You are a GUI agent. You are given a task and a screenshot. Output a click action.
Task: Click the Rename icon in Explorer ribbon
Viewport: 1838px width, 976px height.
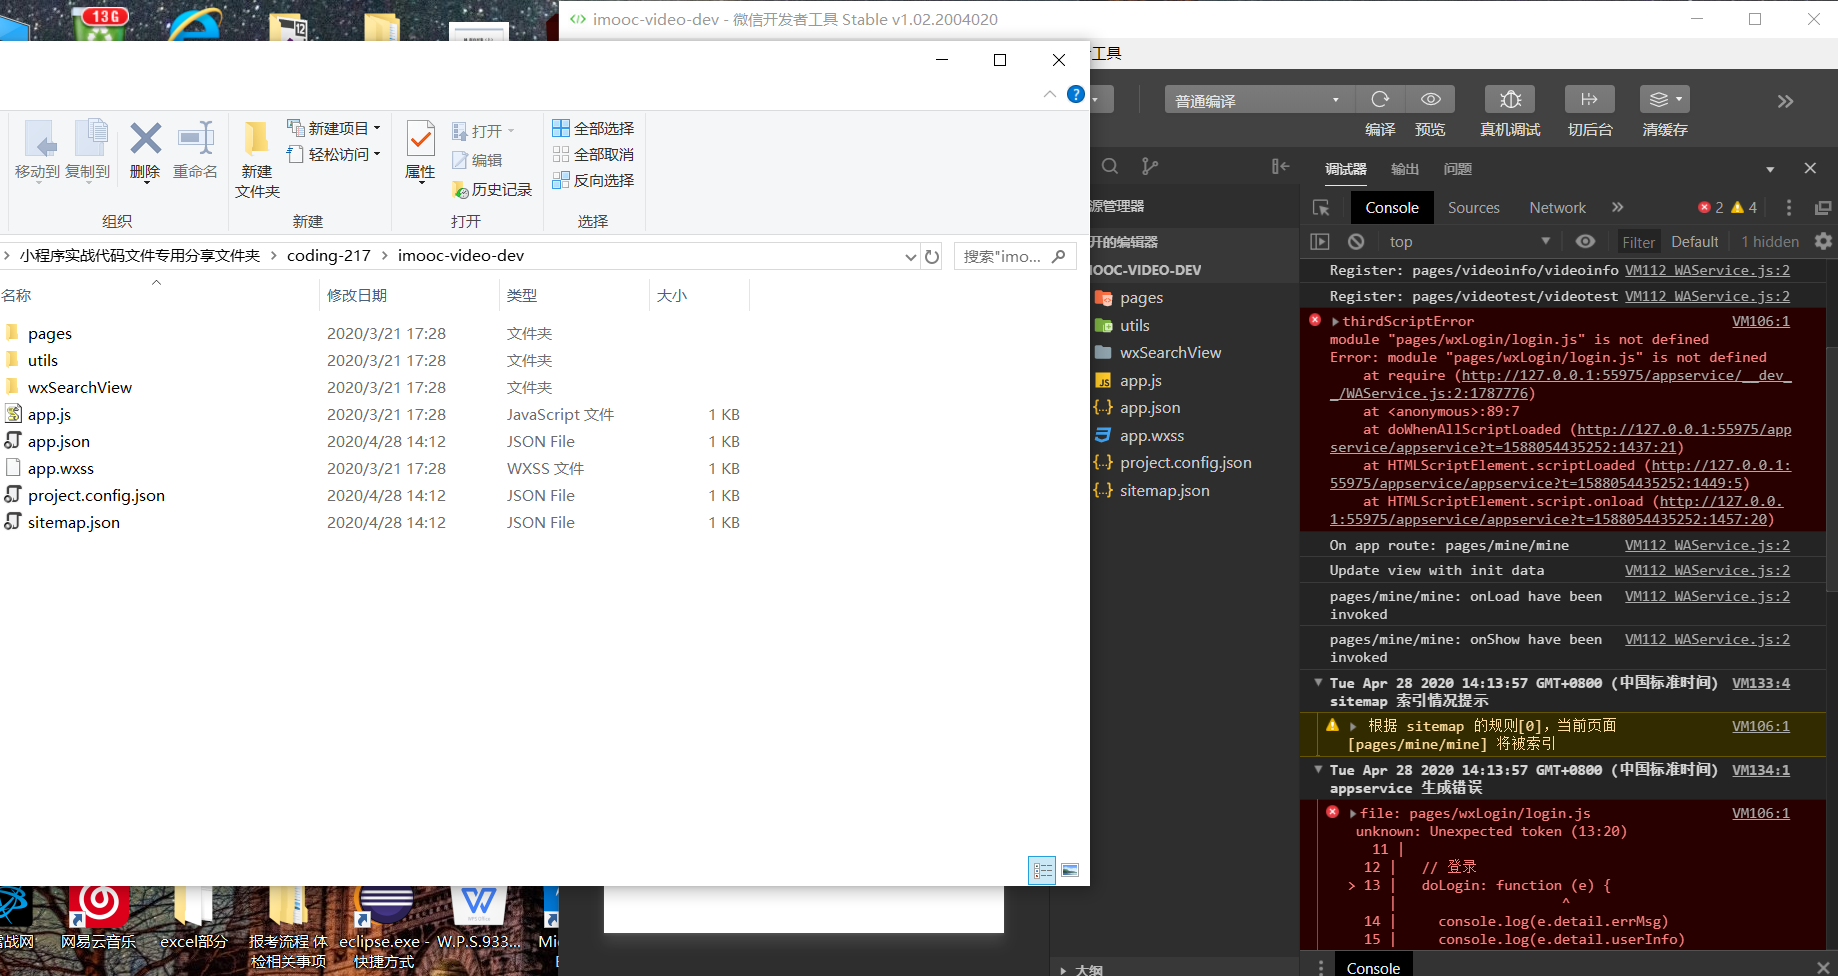pyautogui.click(x=195, y=139)
